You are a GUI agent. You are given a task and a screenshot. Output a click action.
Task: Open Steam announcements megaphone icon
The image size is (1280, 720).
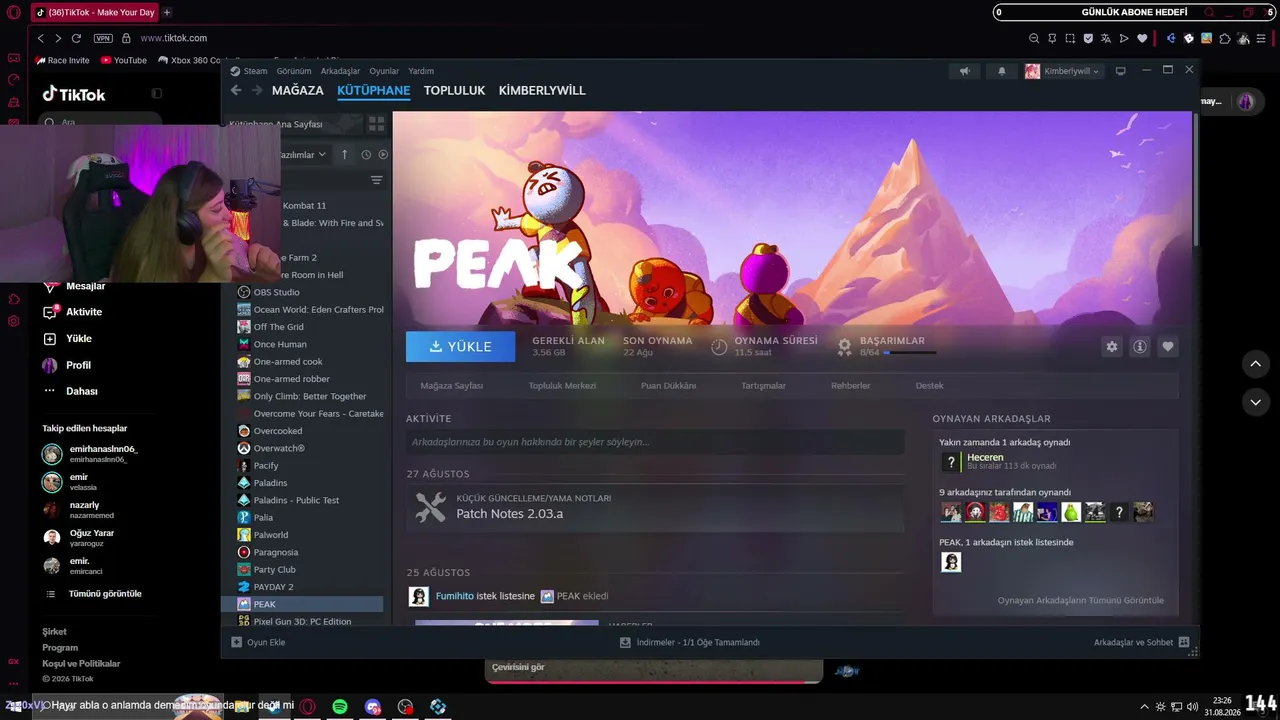click(x=965, y=71)
